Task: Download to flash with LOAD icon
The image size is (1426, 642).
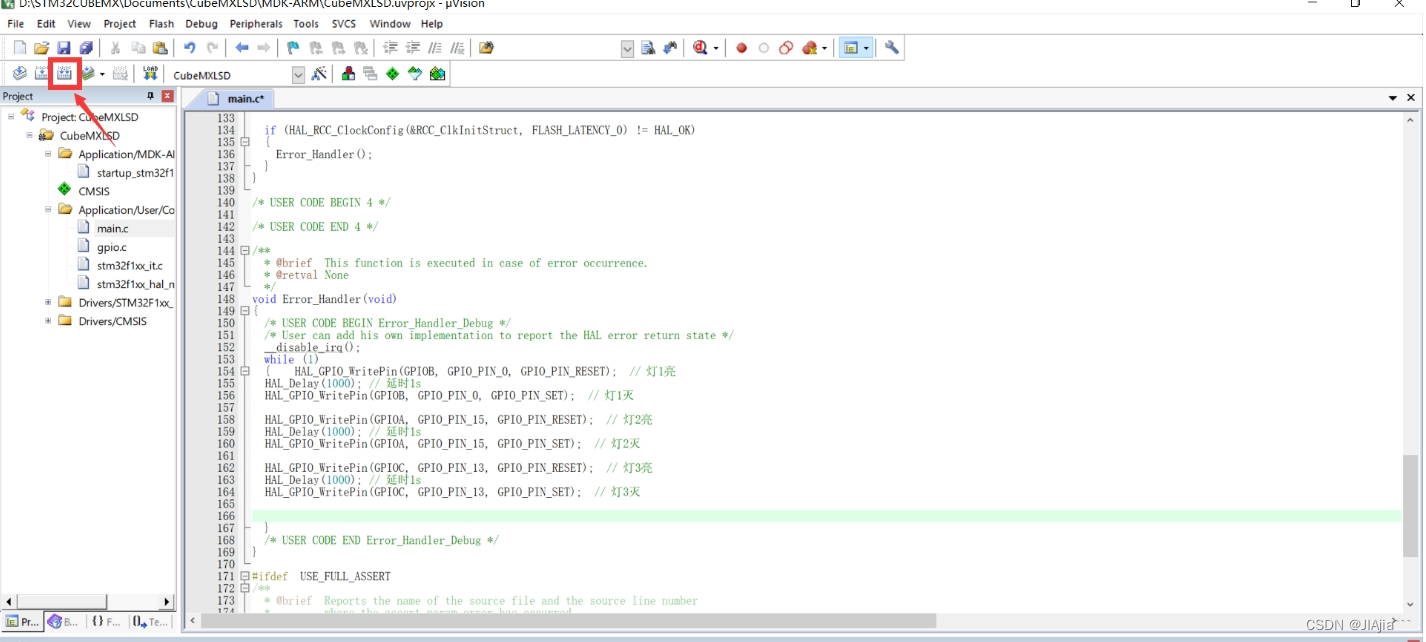Action: pos(150,74)
